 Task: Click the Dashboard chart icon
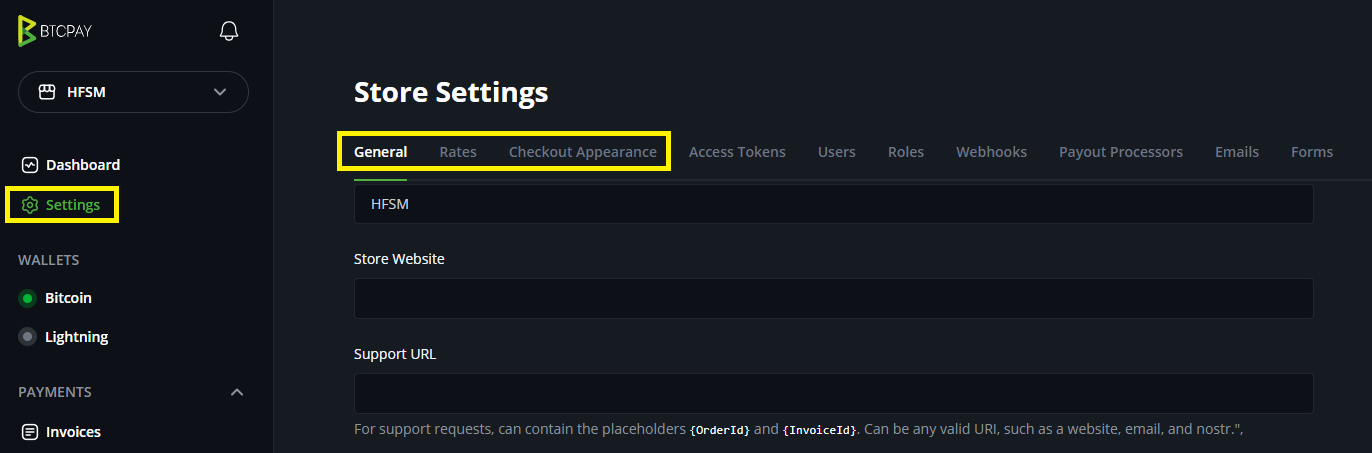pos(30,165)
